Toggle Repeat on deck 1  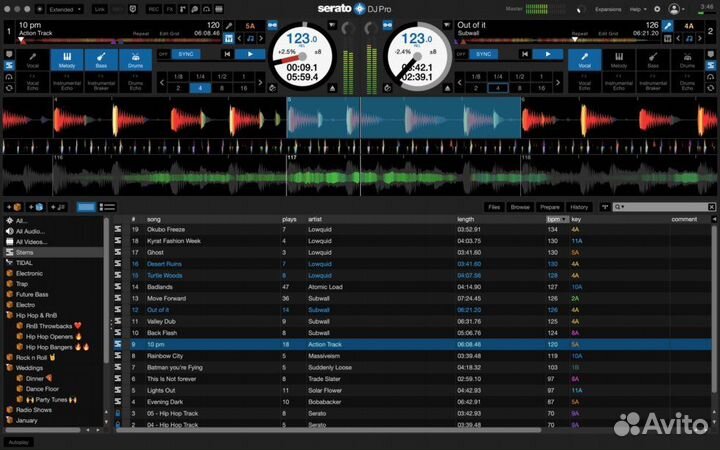141,34
